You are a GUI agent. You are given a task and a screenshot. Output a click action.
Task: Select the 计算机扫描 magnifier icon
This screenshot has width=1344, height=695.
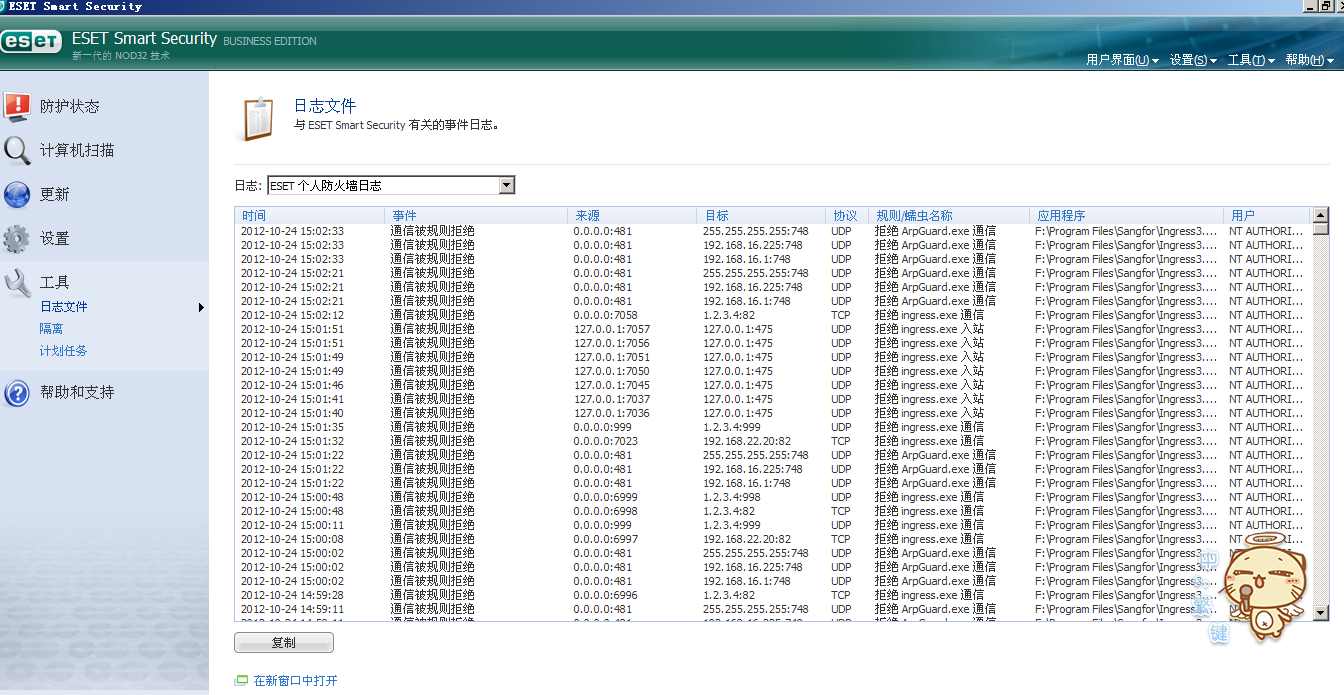click(17, 150)
